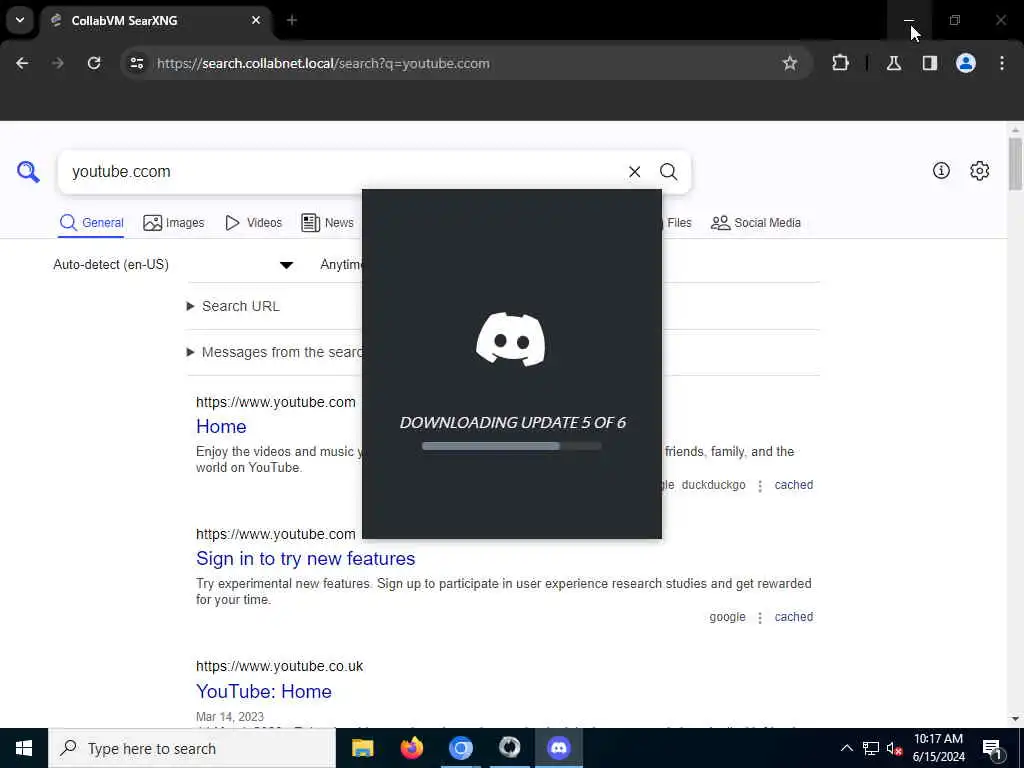Viewport: 1024px width, 768px height.
Task: Open site information icon in address bar
Action: click(x=137, y=63)
